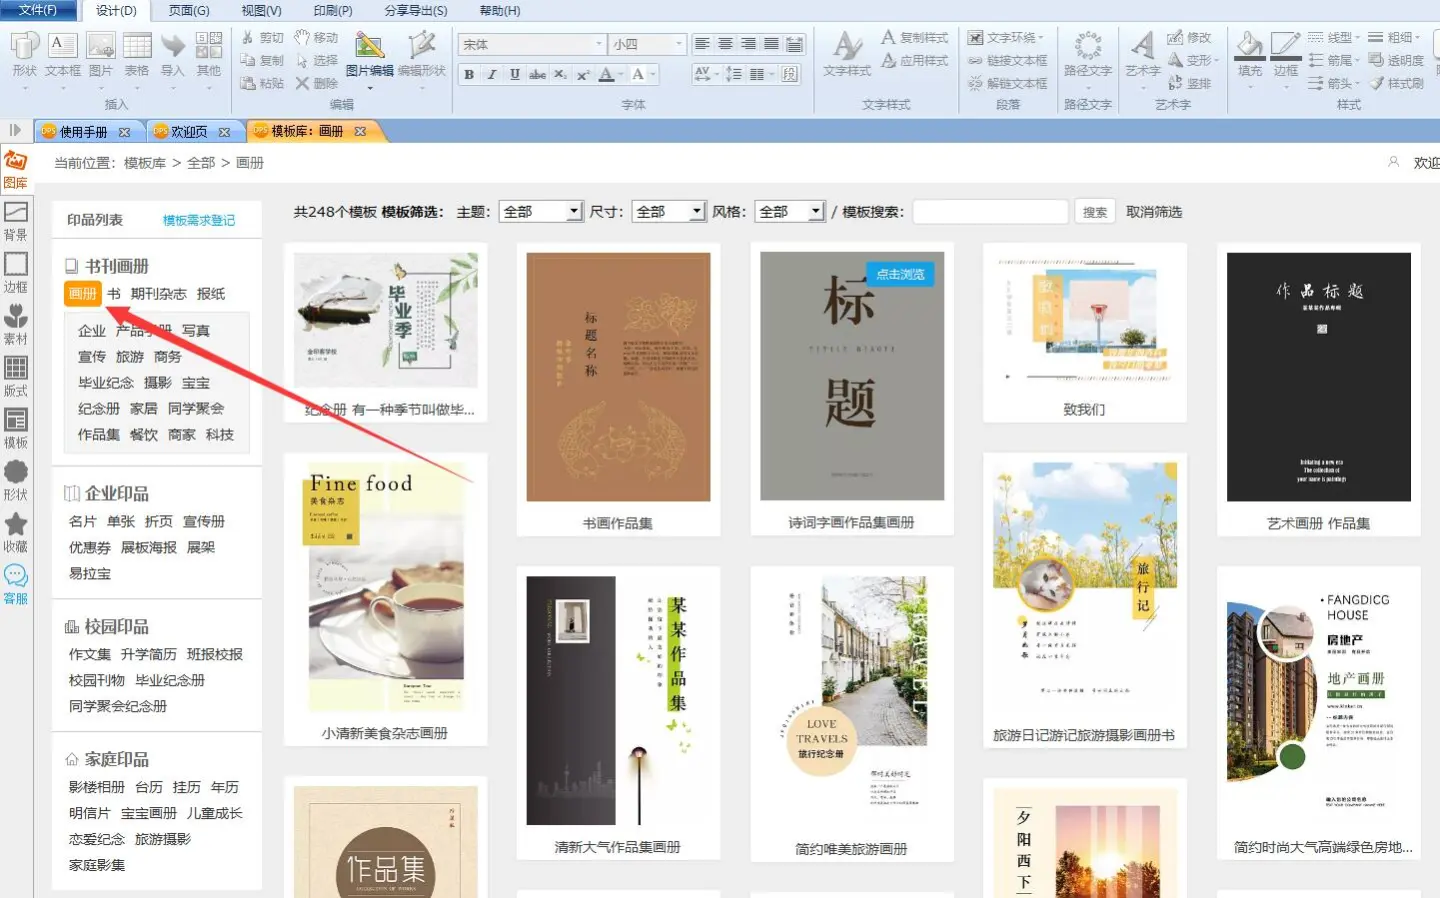The width and height of the screenshot is (1440, 898).
Task: Open the 版式 layout panel
Action: point(16,376)
